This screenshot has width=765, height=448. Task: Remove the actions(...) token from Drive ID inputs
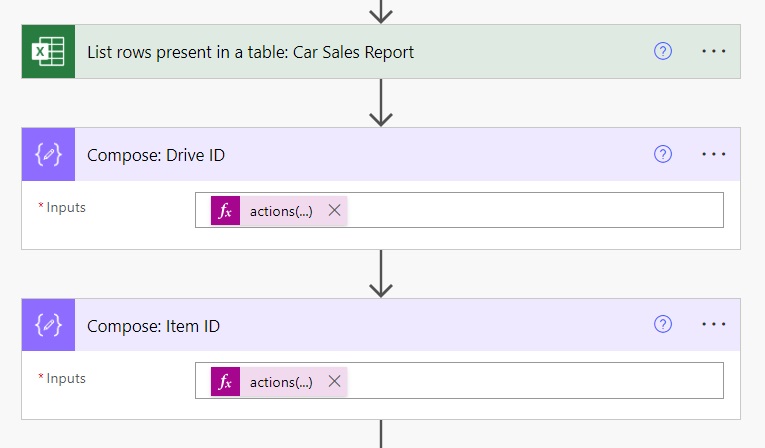pyautogui.click(x=334, y=210)
